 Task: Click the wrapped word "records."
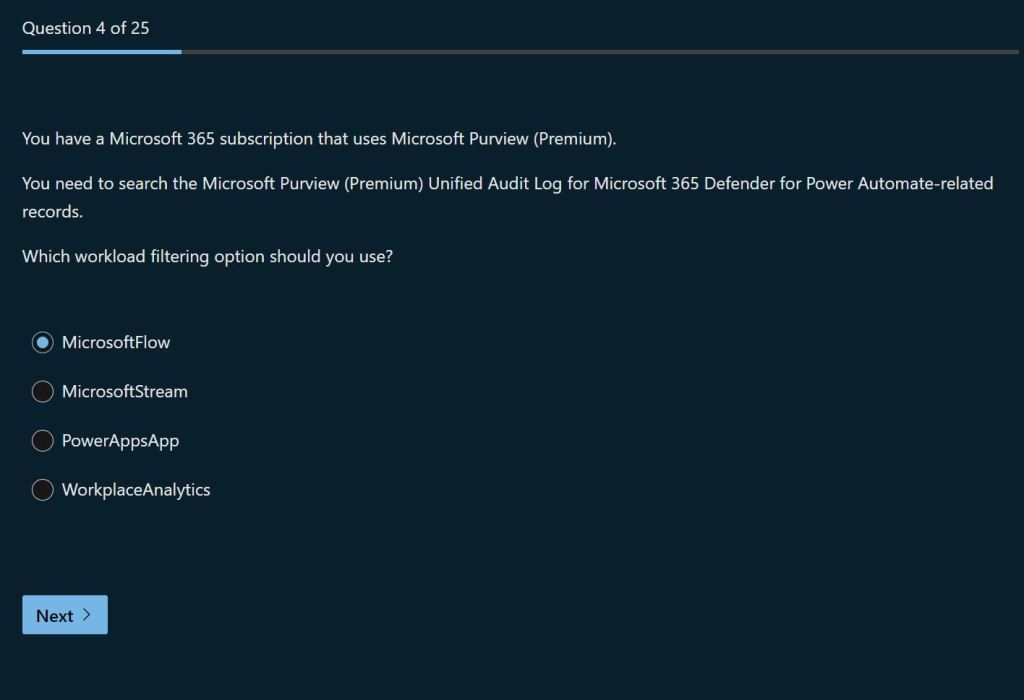coord(52,212)
